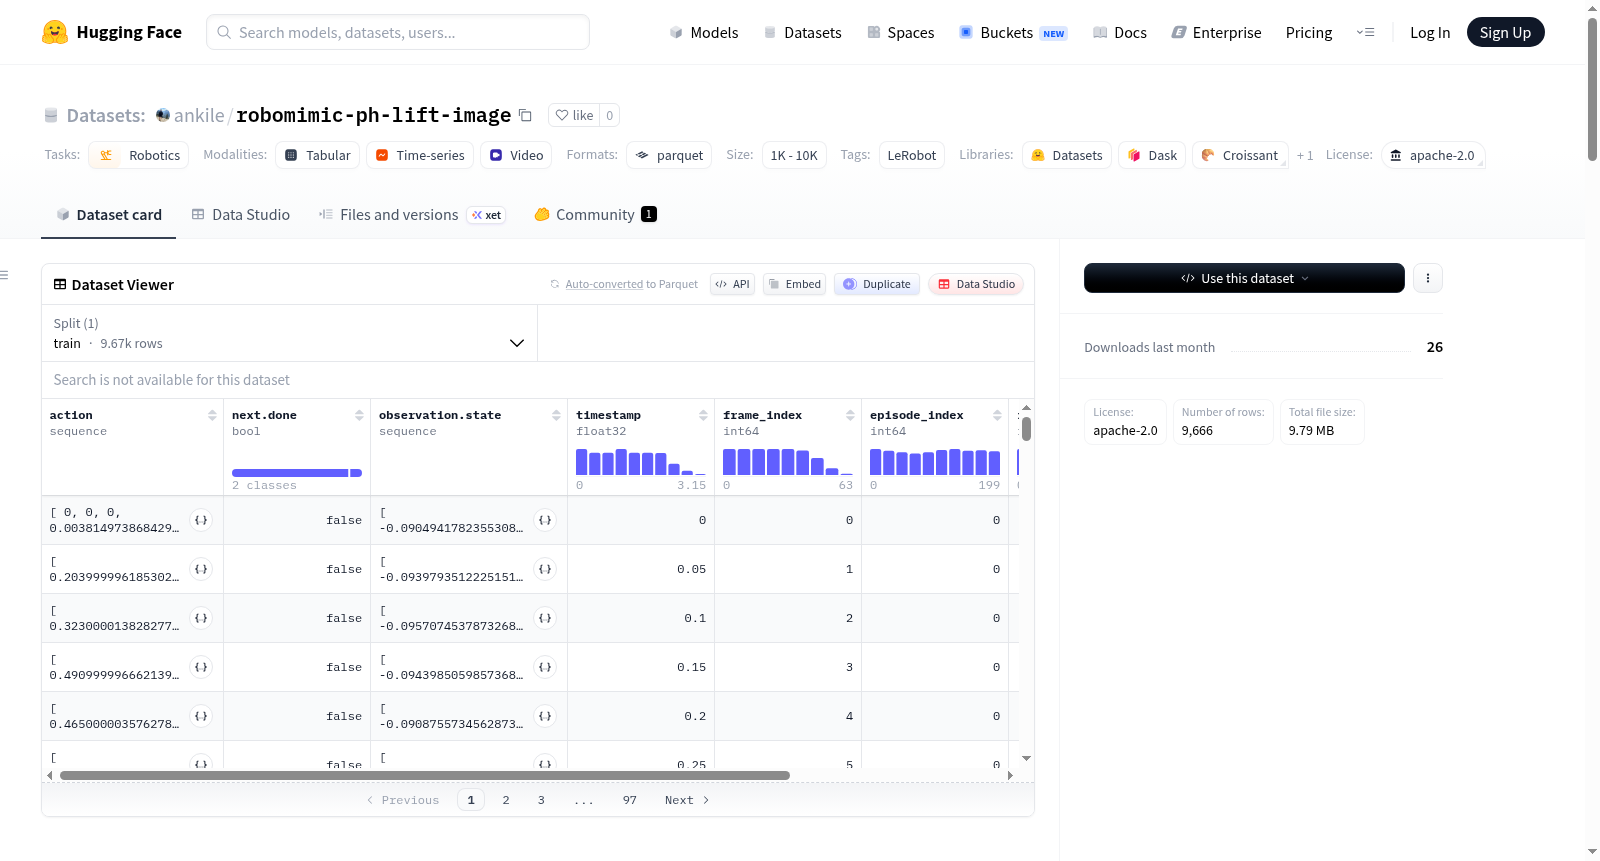Sort the timestamp column
The width and height of the screenshot is (1600, 861).
tap(703, 415)
